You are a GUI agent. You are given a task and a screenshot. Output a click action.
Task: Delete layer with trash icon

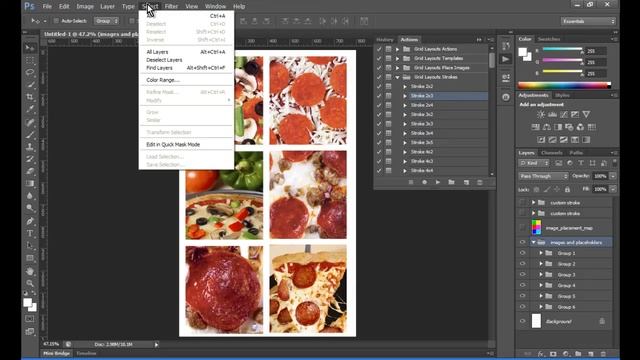603,354
